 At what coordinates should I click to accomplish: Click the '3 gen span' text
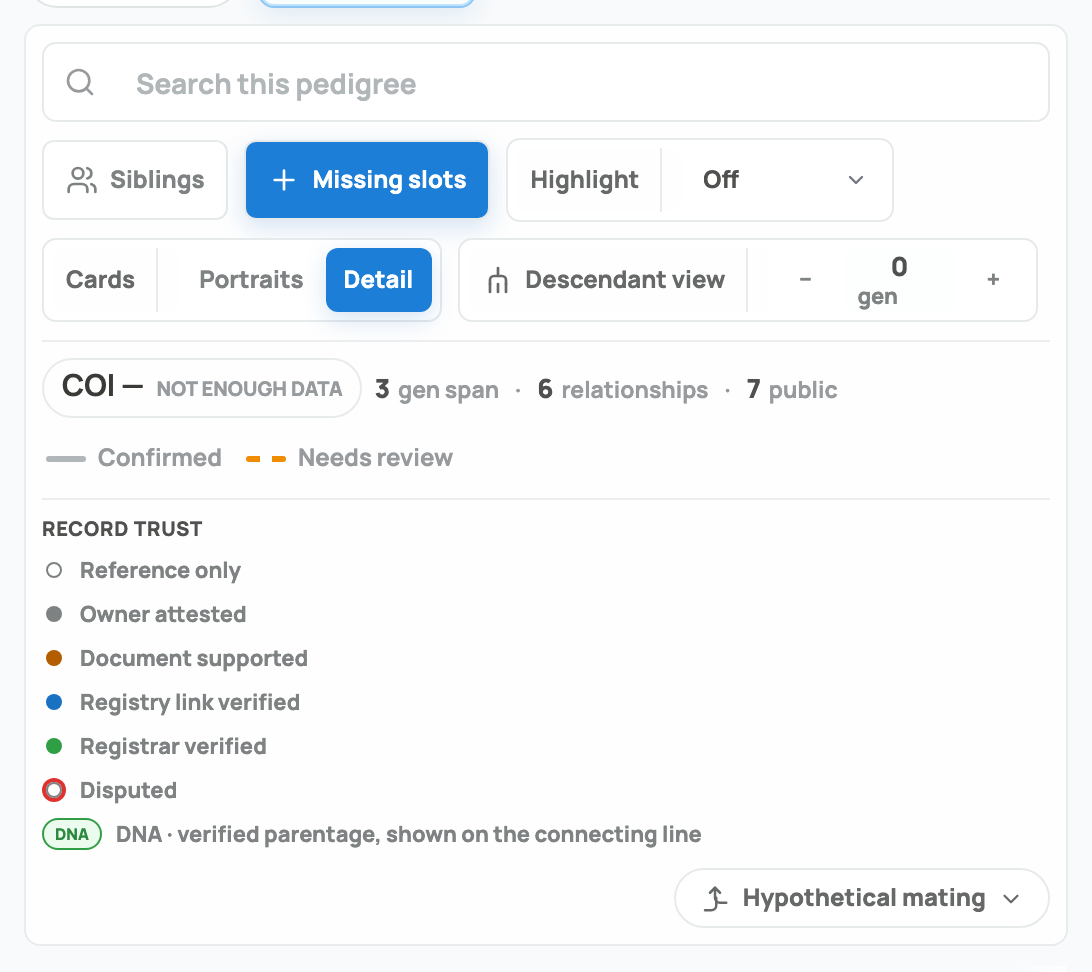click(437, 389)
